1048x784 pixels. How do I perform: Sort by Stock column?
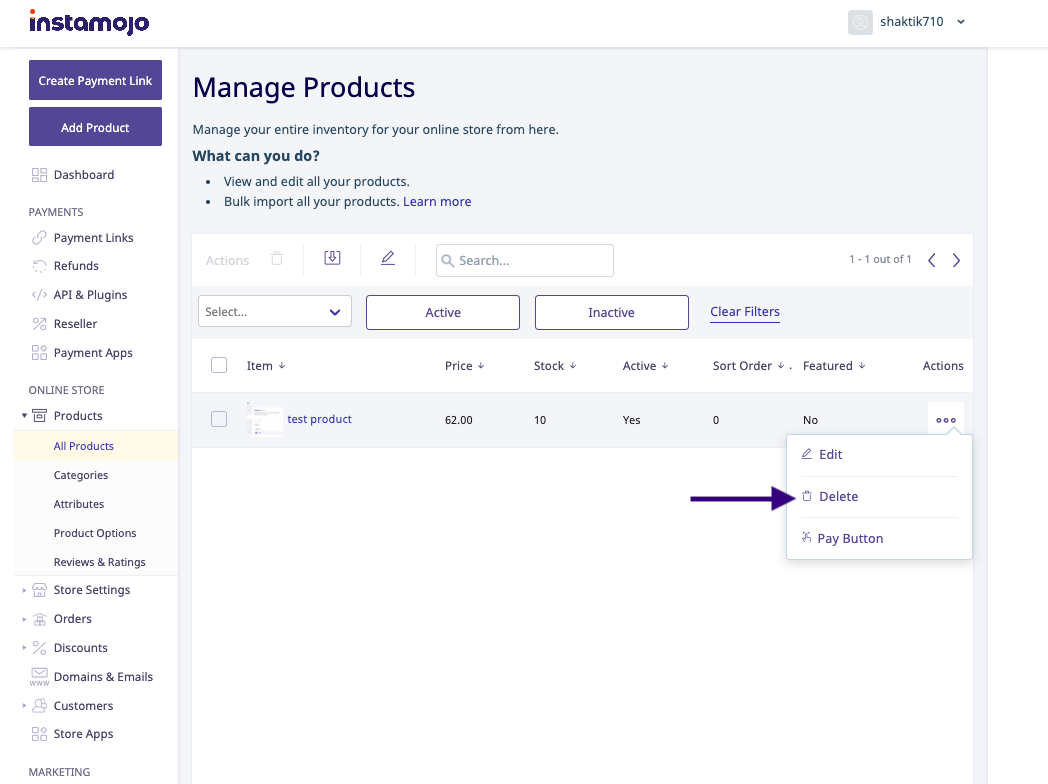pyautogui.click(x=555, y=366)
